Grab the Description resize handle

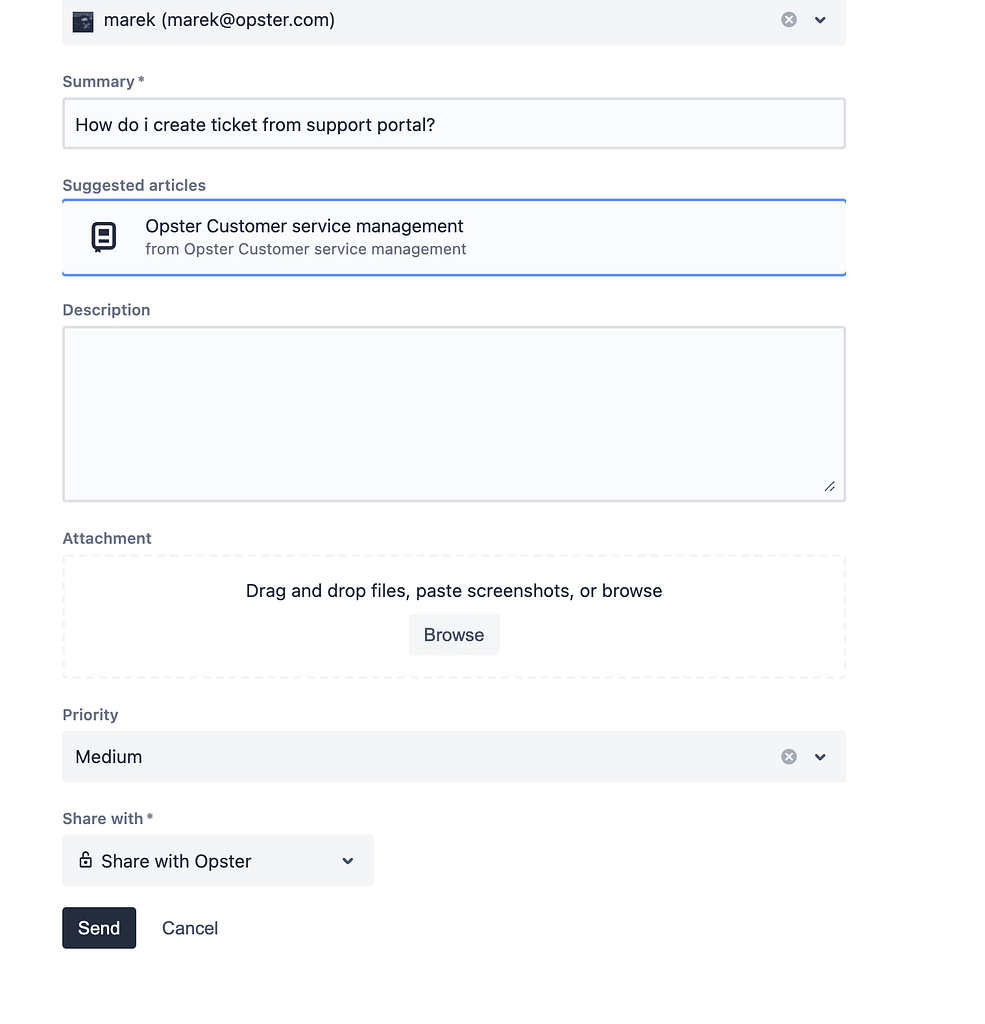point(830,487)
